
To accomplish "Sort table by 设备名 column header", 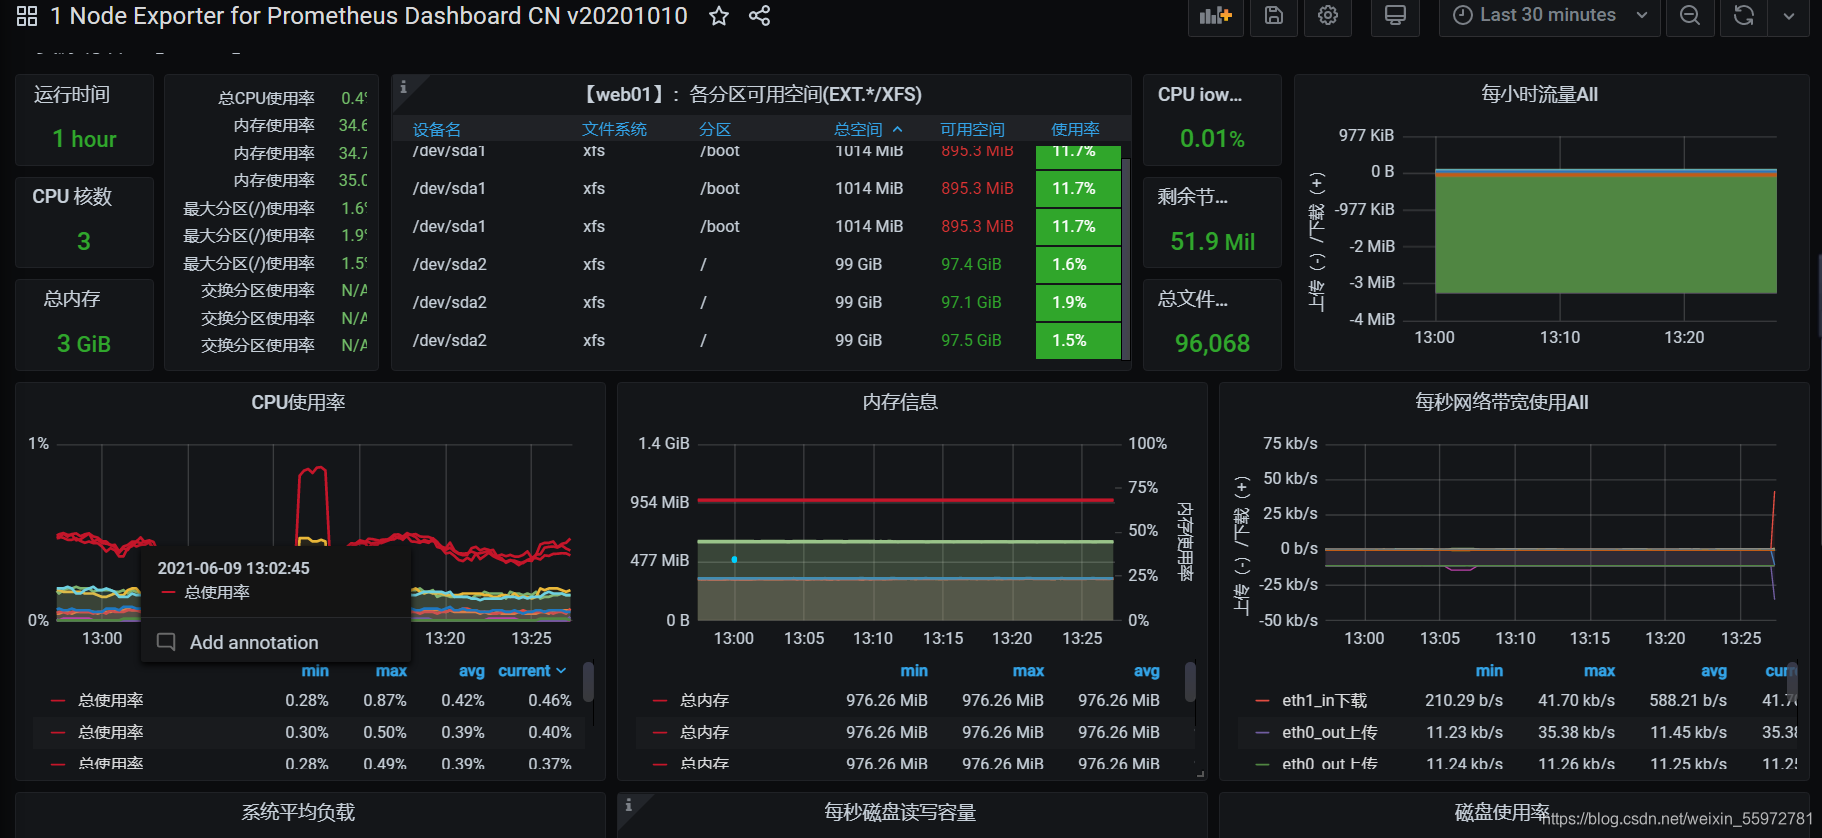I will tap(437, 129).
